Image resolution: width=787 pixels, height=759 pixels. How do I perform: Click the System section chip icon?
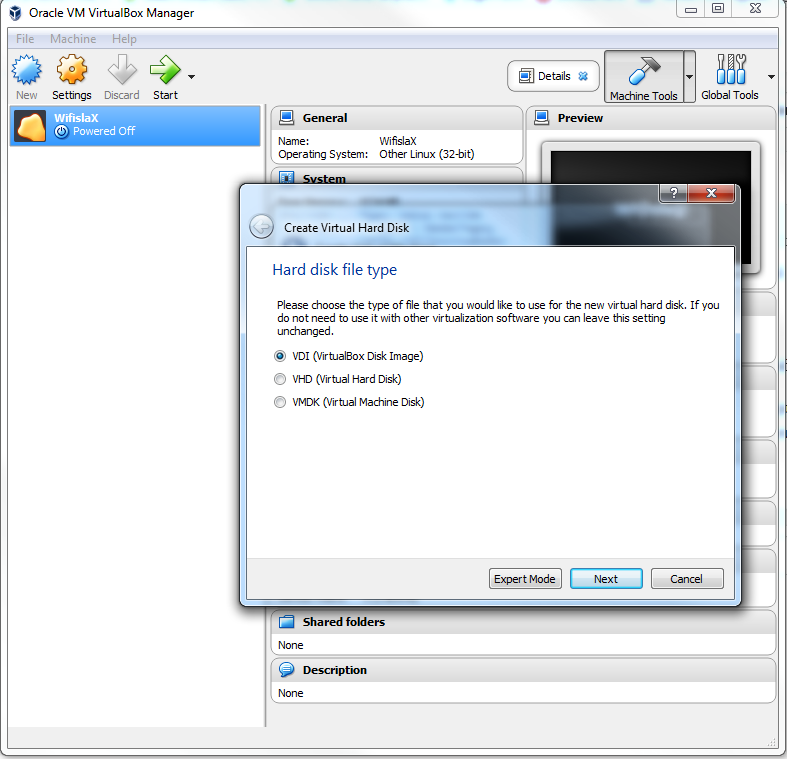(x=287, y=178)
